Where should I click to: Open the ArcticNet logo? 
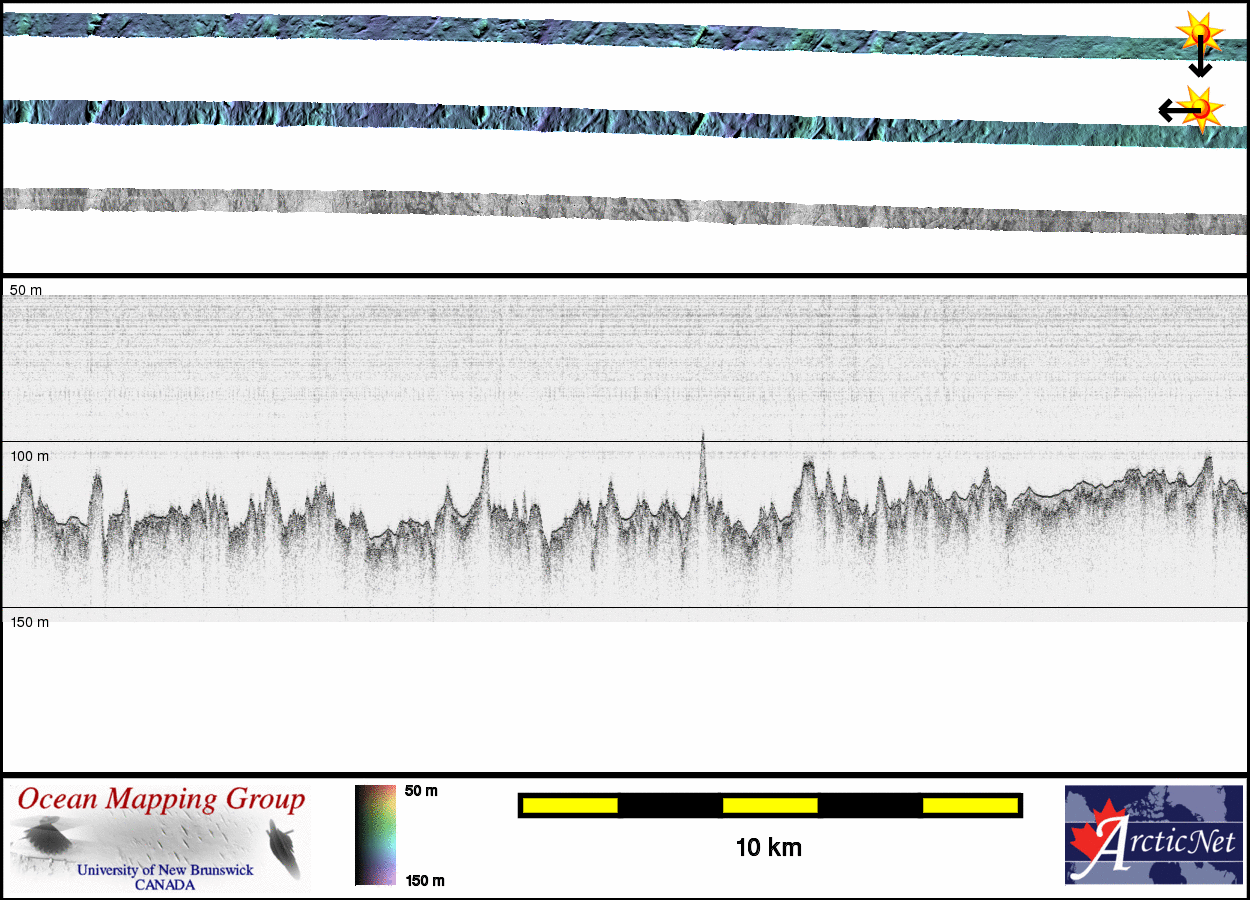click(1154, 835)
